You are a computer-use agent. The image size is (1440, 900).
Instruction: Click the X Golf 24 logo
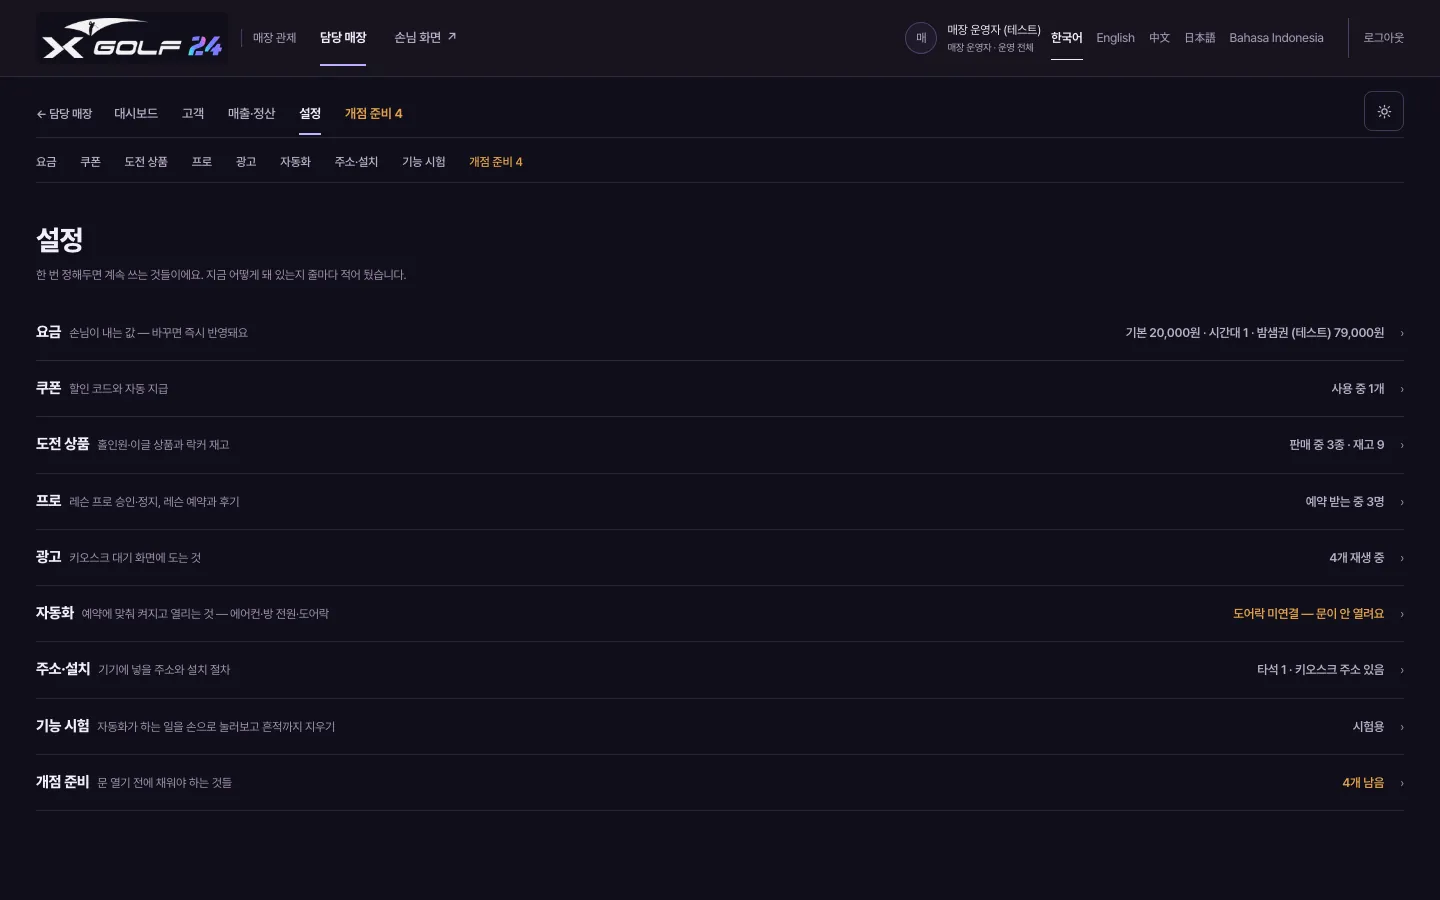(x=132, y=38)
